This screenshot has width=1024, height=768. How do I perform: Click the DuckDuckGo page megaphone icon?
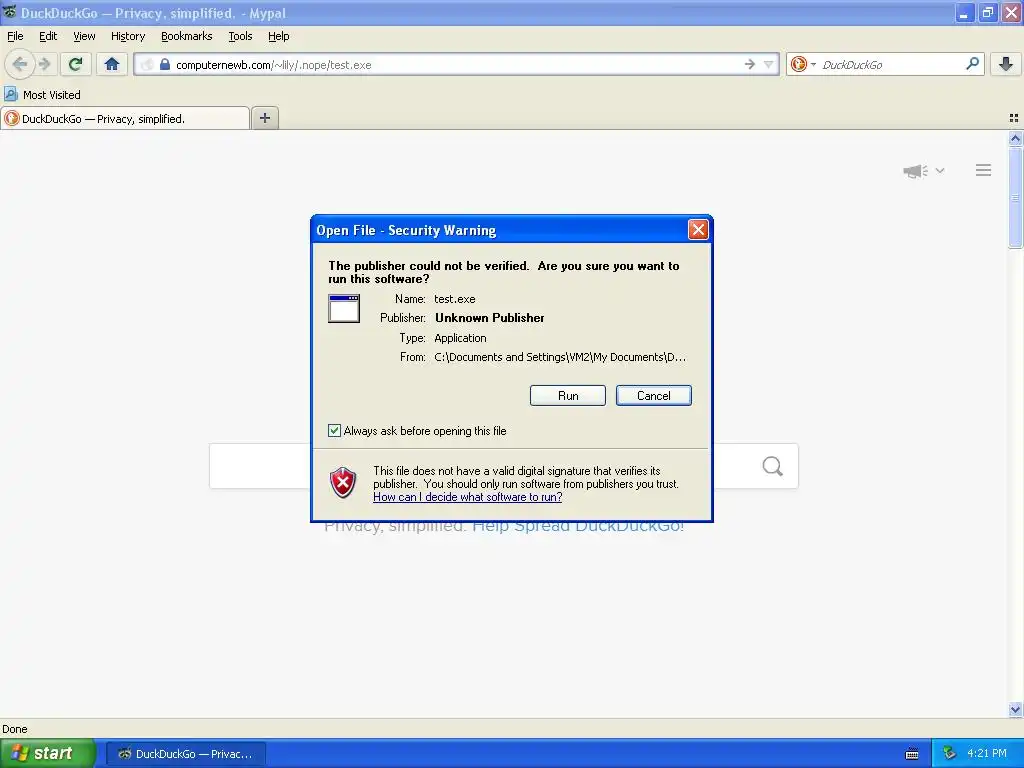[x=916, y=171]
